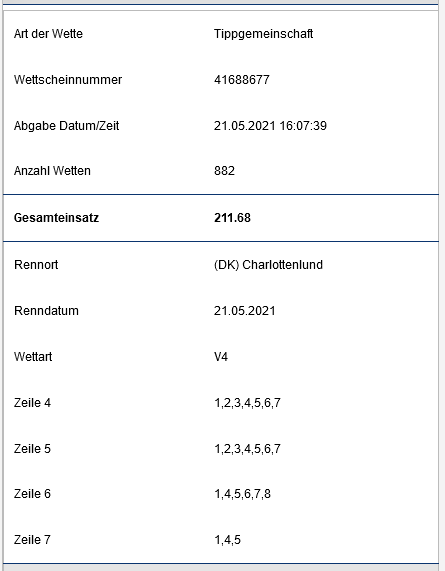Click the Wettscheinnummer label
The image size is (445, 571).
(68, 79)
